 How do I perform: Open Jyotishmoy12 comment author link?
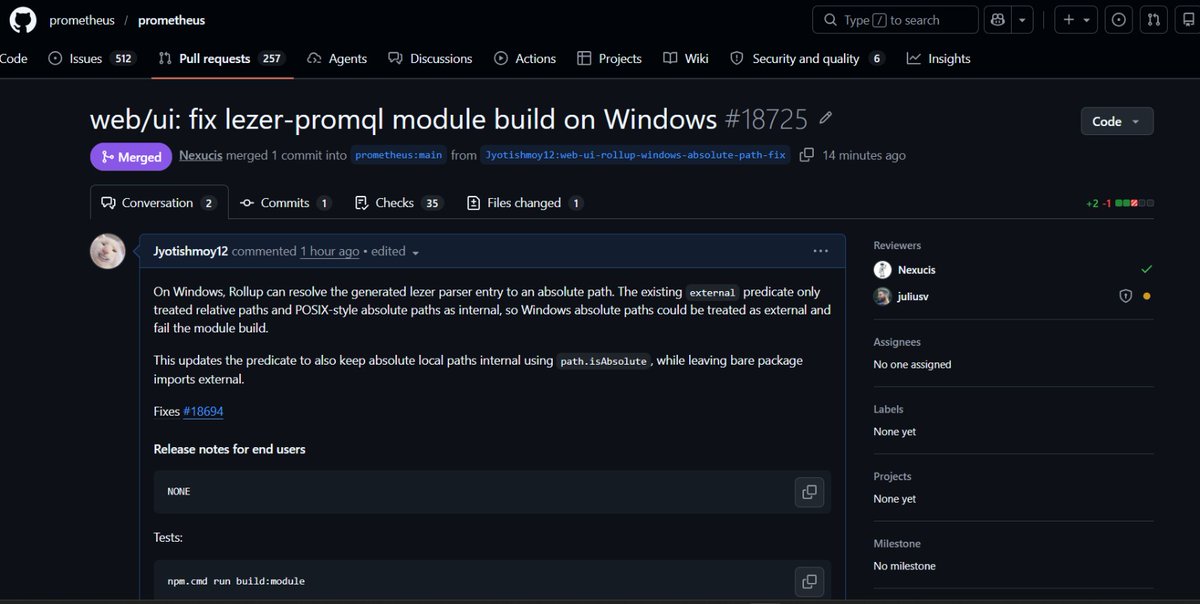coord(191,251)
